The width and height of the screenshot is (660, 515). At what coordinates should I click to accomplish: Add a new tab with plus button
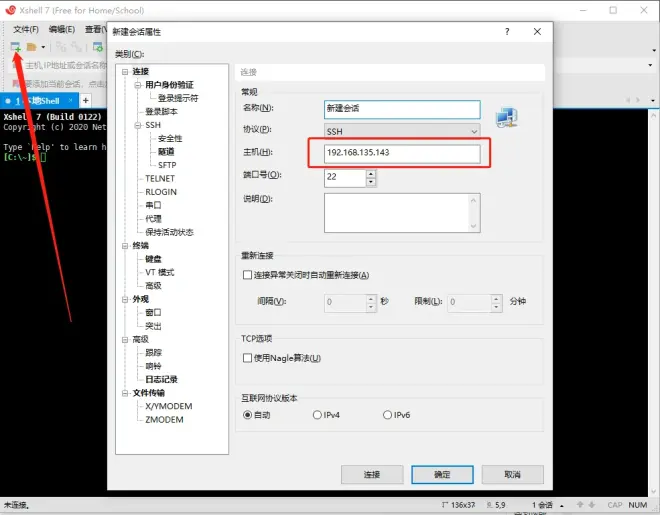[x=85, y=101]
